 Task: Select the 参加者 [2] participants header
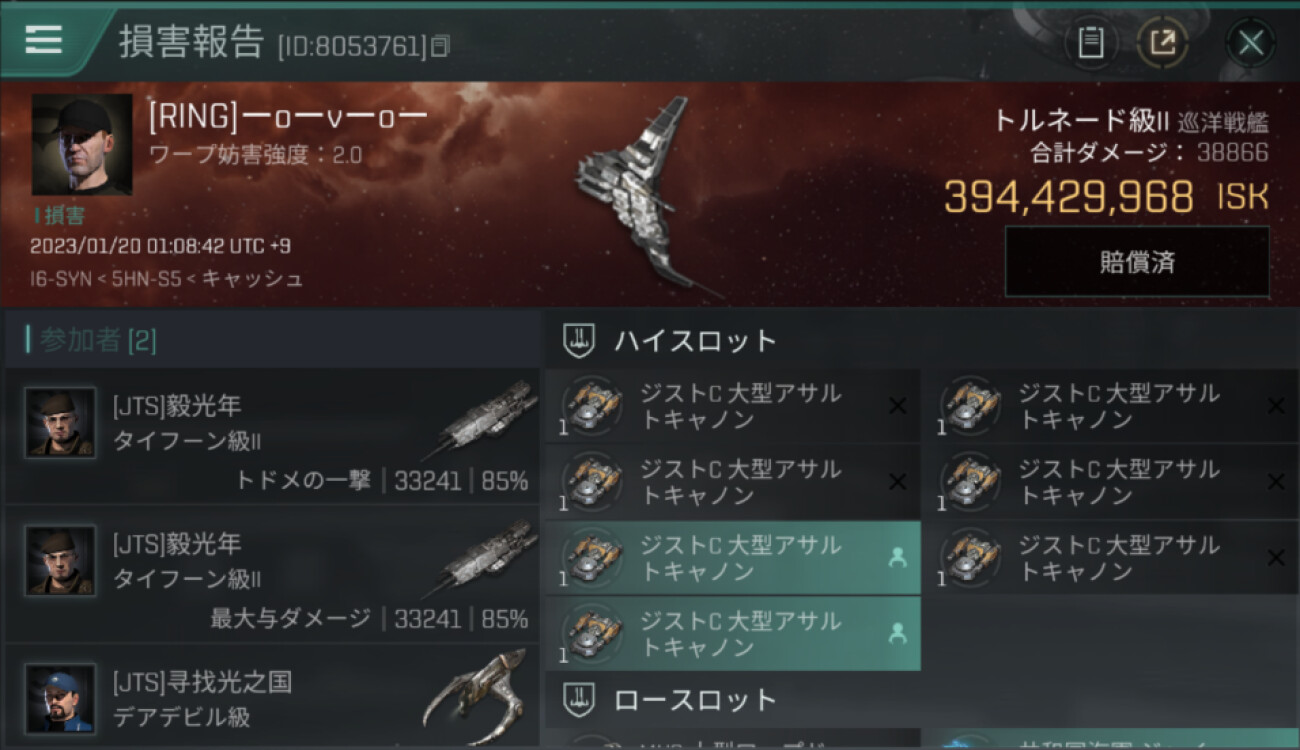coord(91,340)
